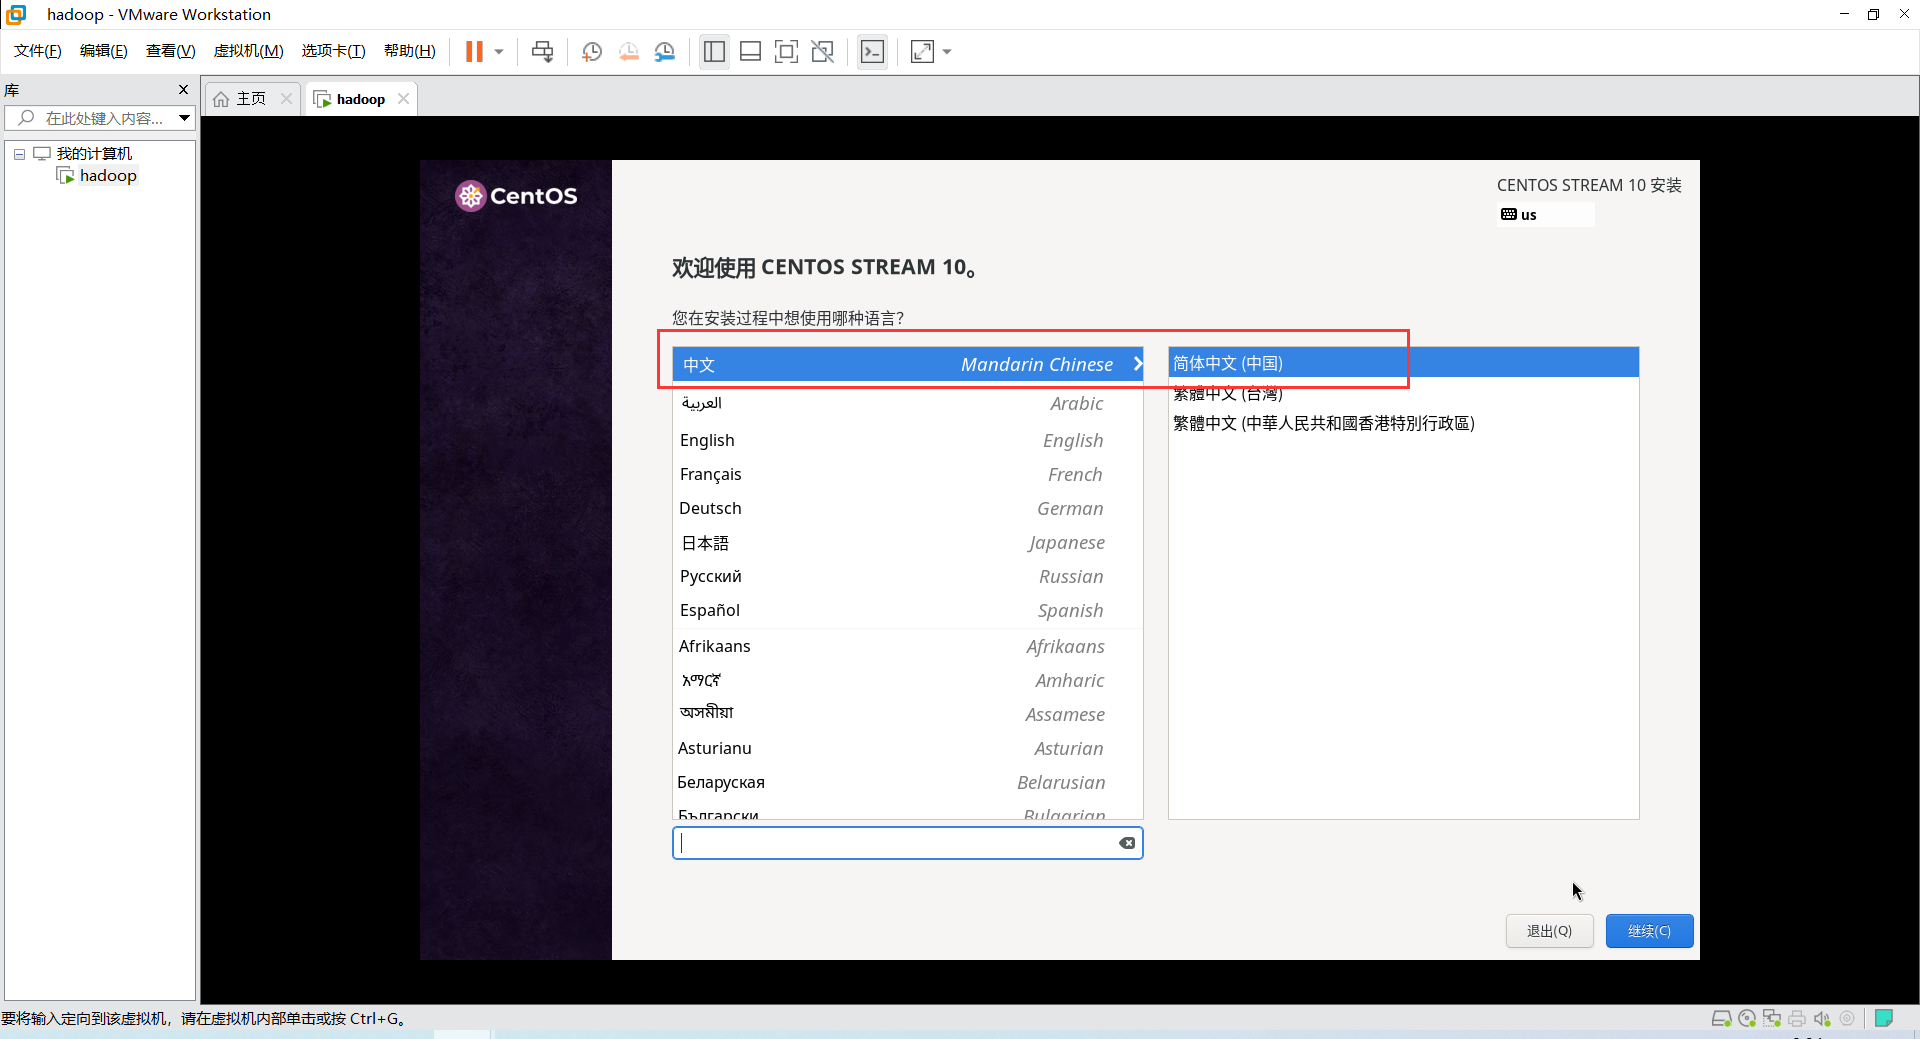Choose 繁體中文 (台灣) locale
Screen dimensions: 1920x1039
tap(1404, 393)
